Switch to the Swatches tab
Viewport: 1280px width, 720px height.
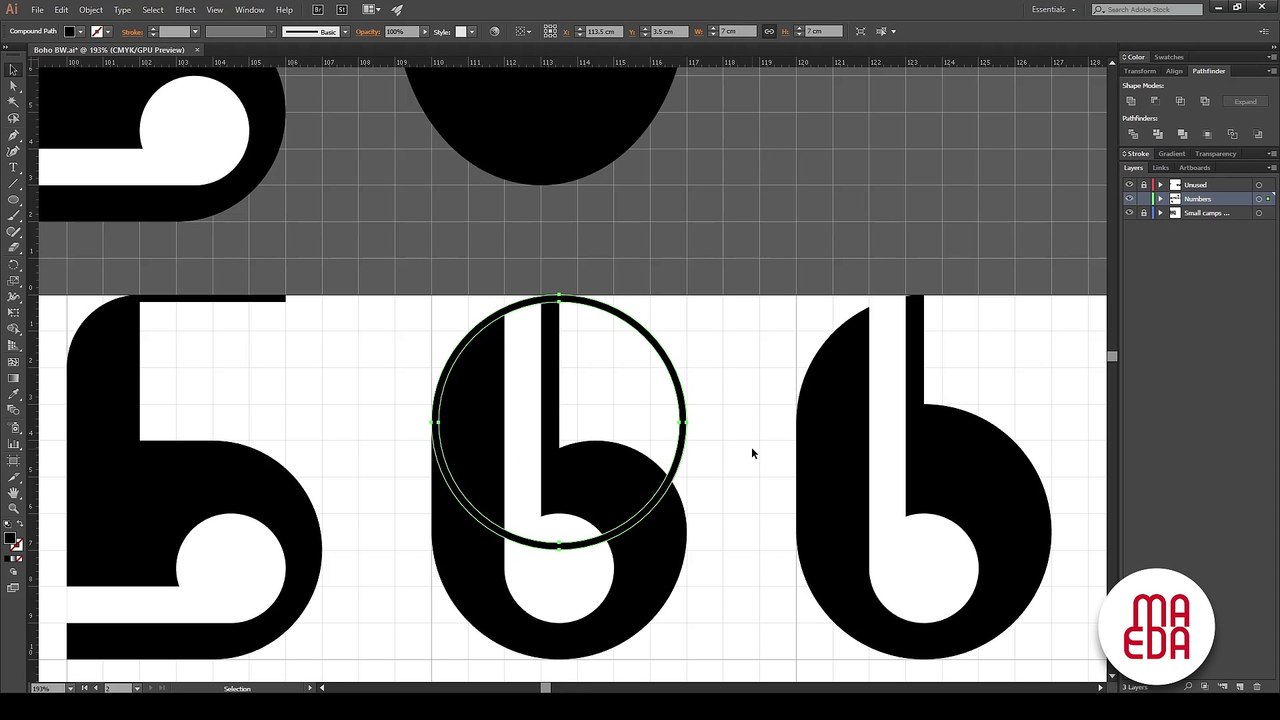click(1169, 57)
